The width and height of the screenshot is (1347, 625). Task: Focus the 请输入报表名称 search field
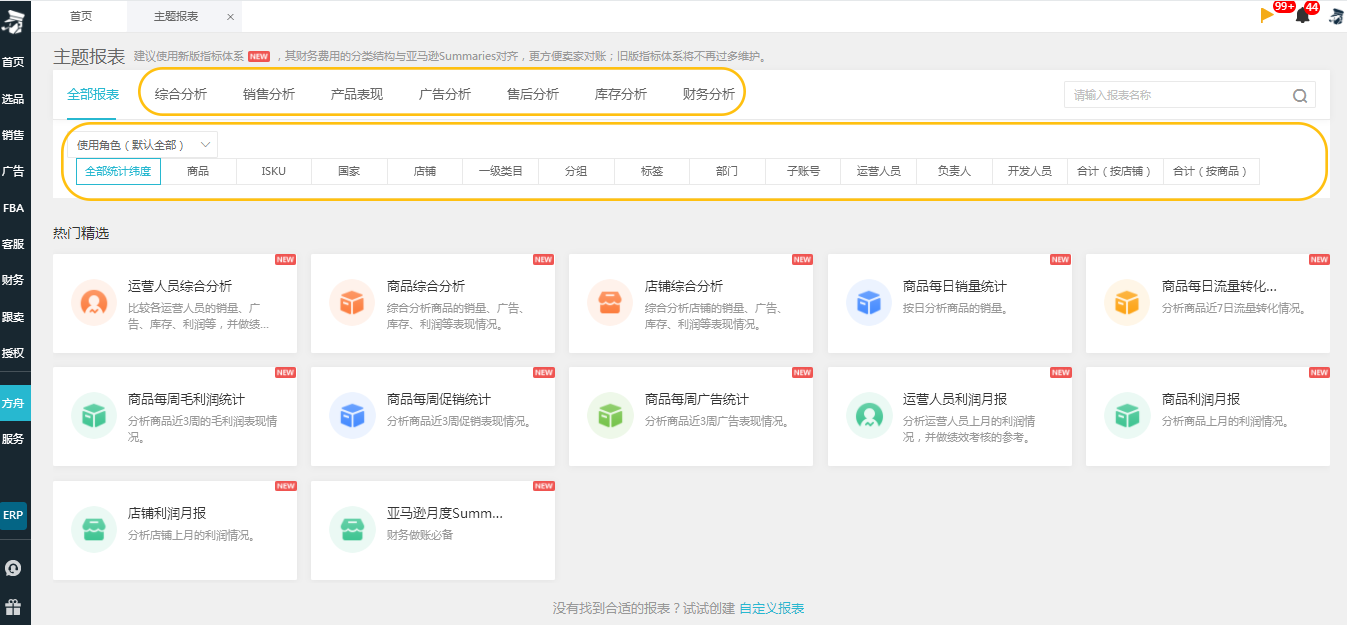click(x=1190, y=95)
